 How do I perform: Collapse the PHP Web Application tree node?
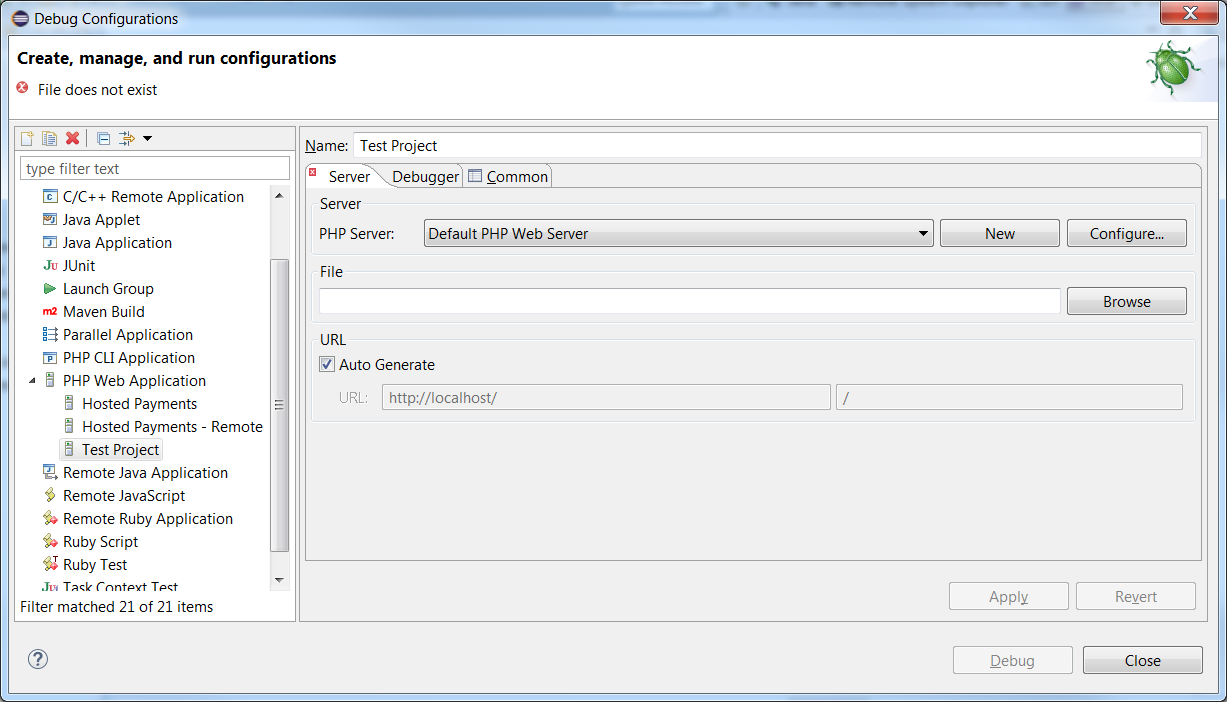point(32,381)
